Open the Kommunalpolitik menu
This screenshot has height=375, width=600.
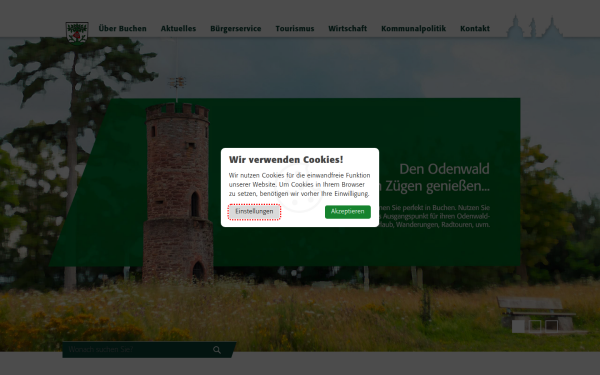pos(414,28)
